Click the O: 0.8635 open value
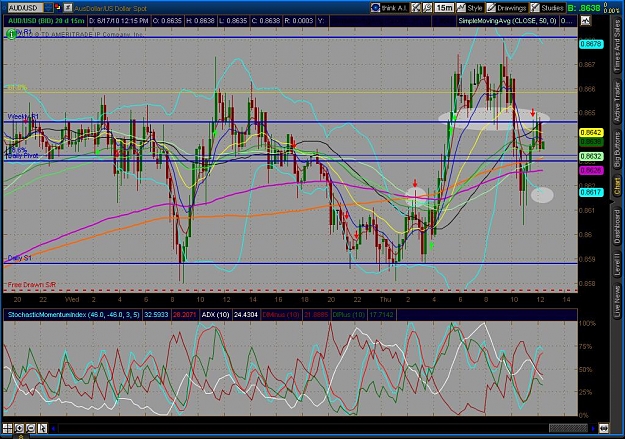The width and height of the screenshot is (625, 439). 167,21
